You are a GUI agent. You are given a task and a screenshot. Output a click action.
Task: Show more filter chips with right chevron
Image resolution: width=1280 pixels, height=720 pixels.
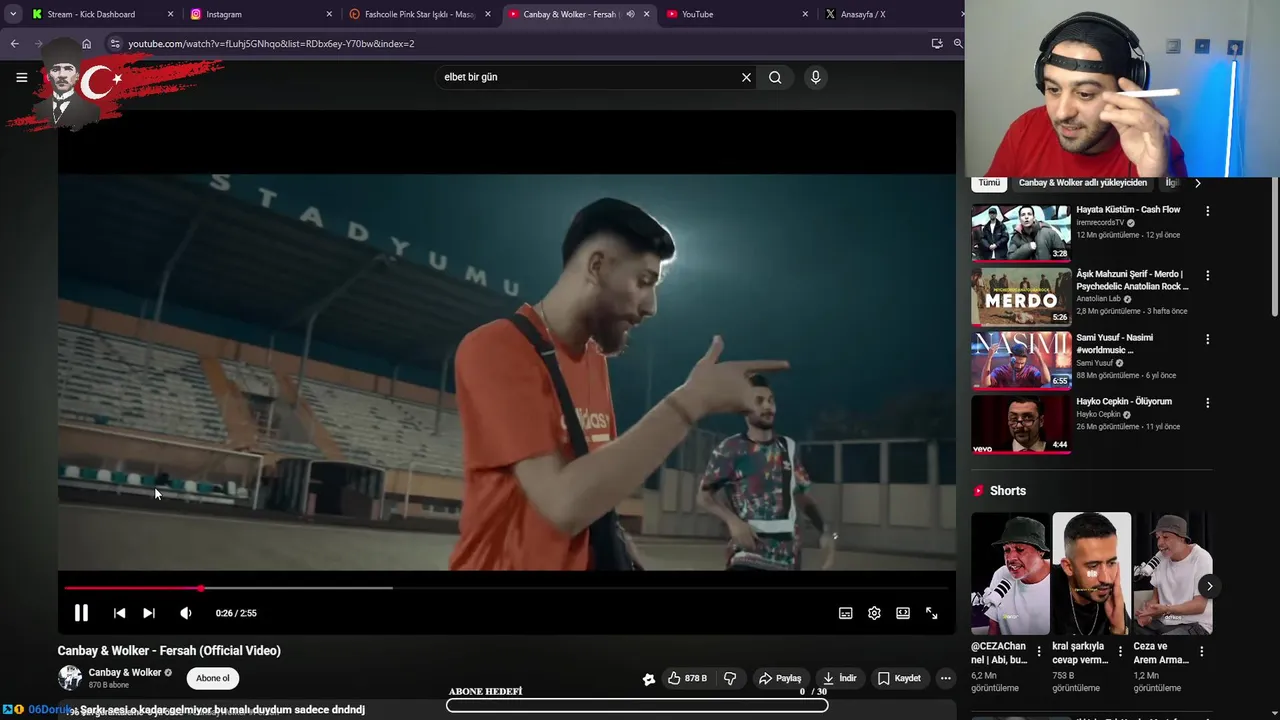1198,183
